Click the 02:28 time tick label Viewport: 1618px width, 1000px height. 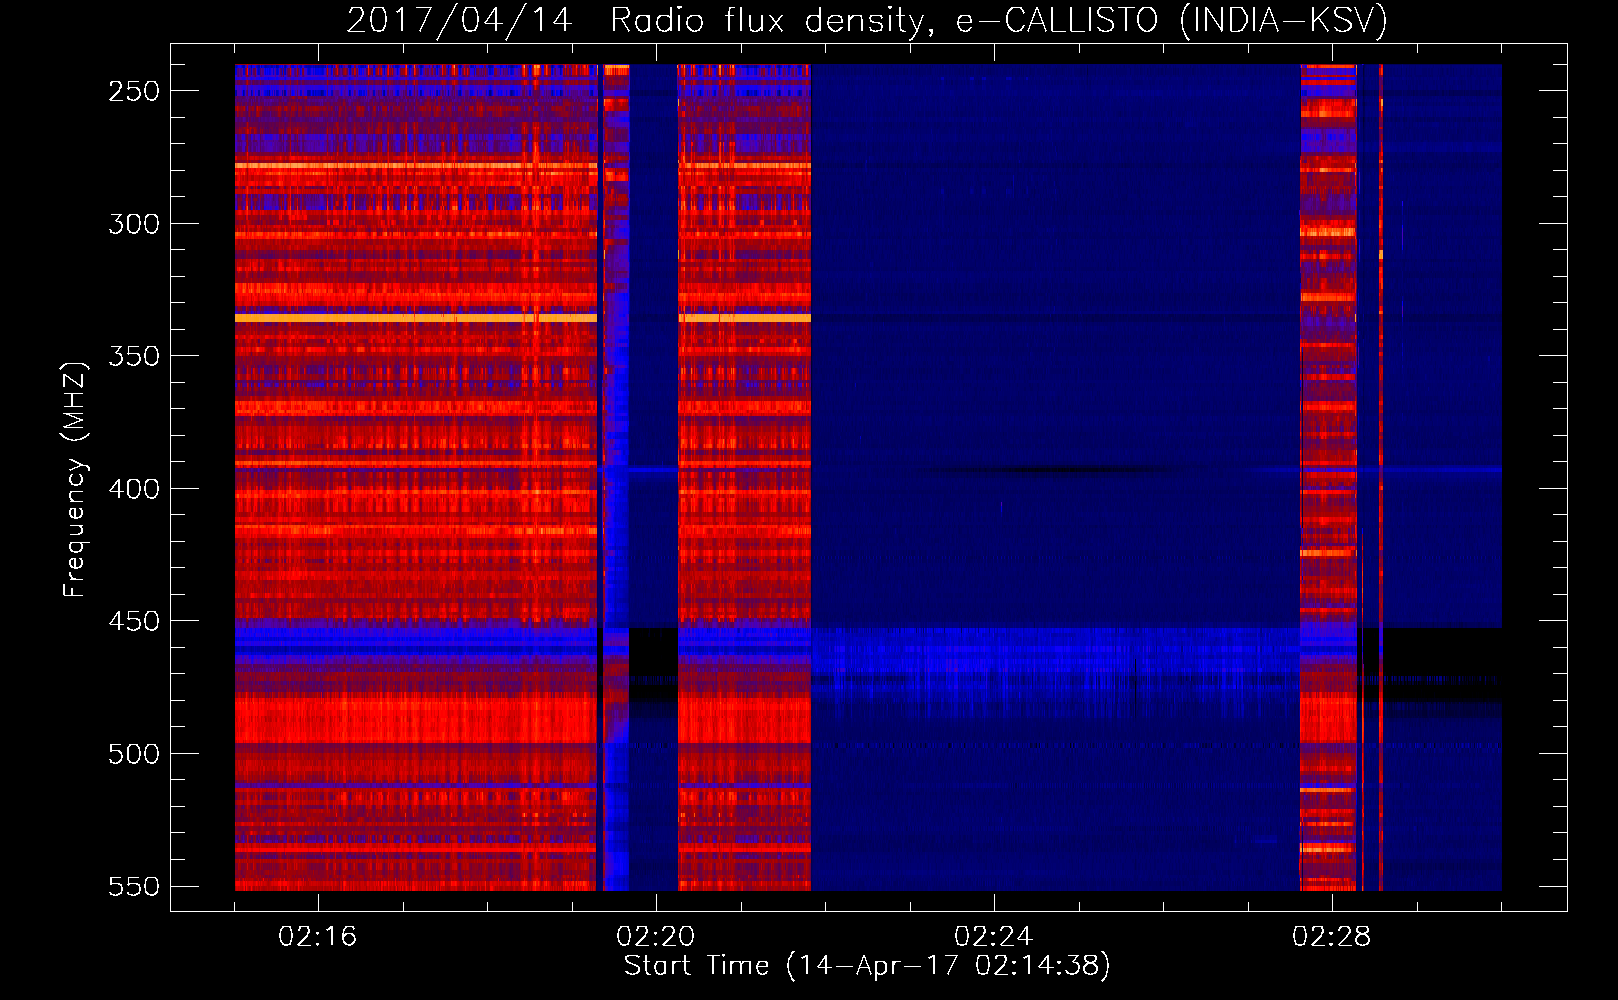[1331, 937]
